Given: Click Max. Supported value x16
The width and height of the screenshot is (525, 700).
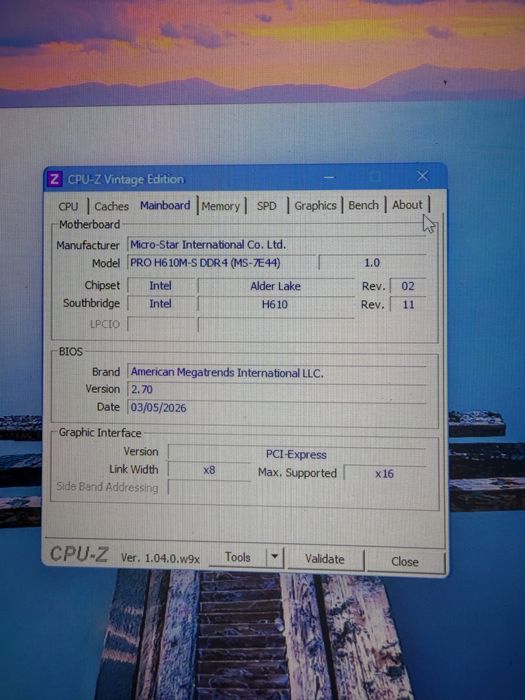Looking at the screenshot, I should [x=385, y=474].
